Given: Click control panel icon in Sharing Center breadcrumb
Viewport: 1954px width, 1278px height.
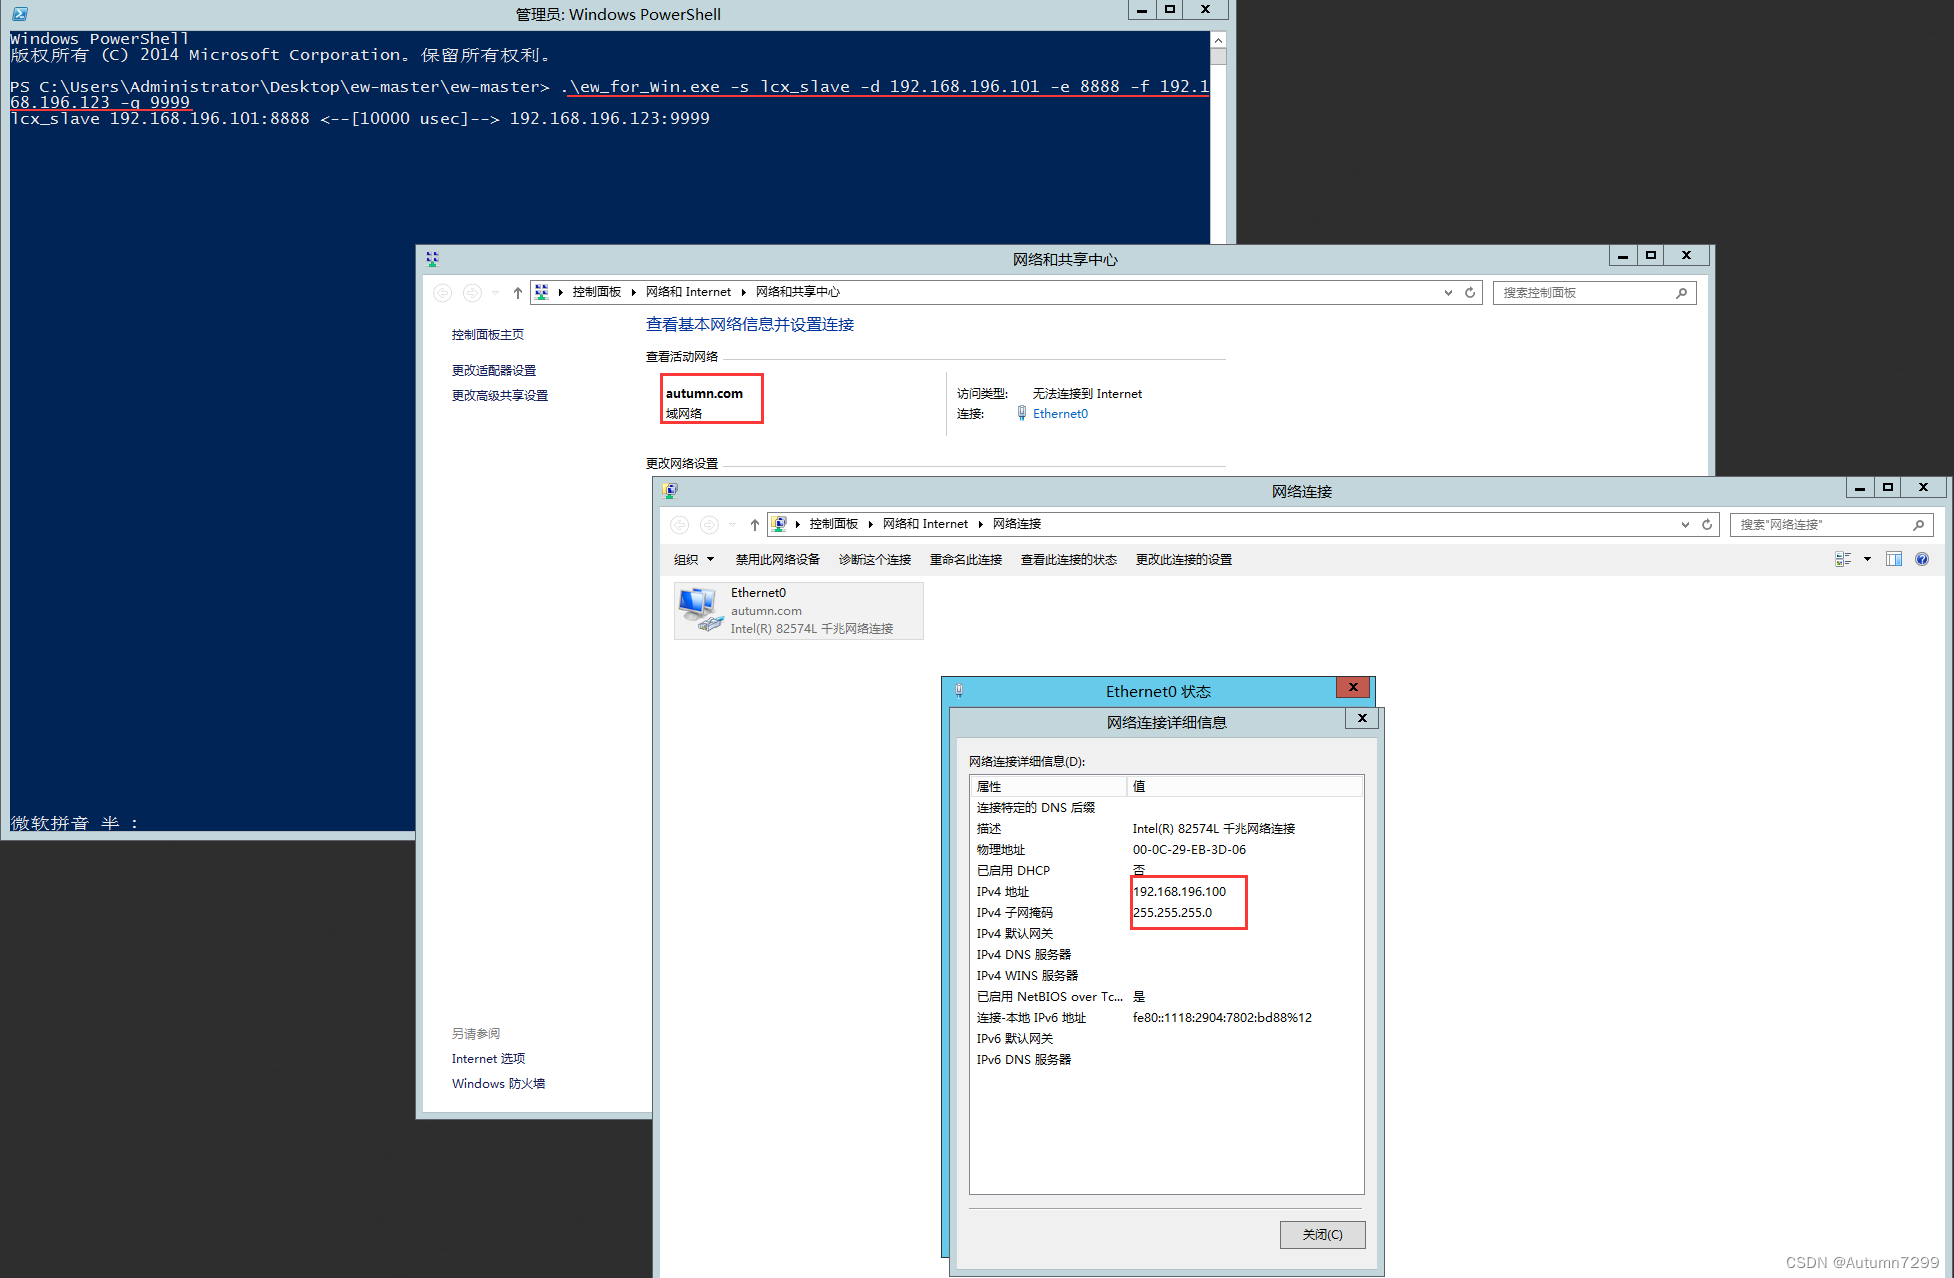Looking at the screenshot, I should [x=542, y=292].
